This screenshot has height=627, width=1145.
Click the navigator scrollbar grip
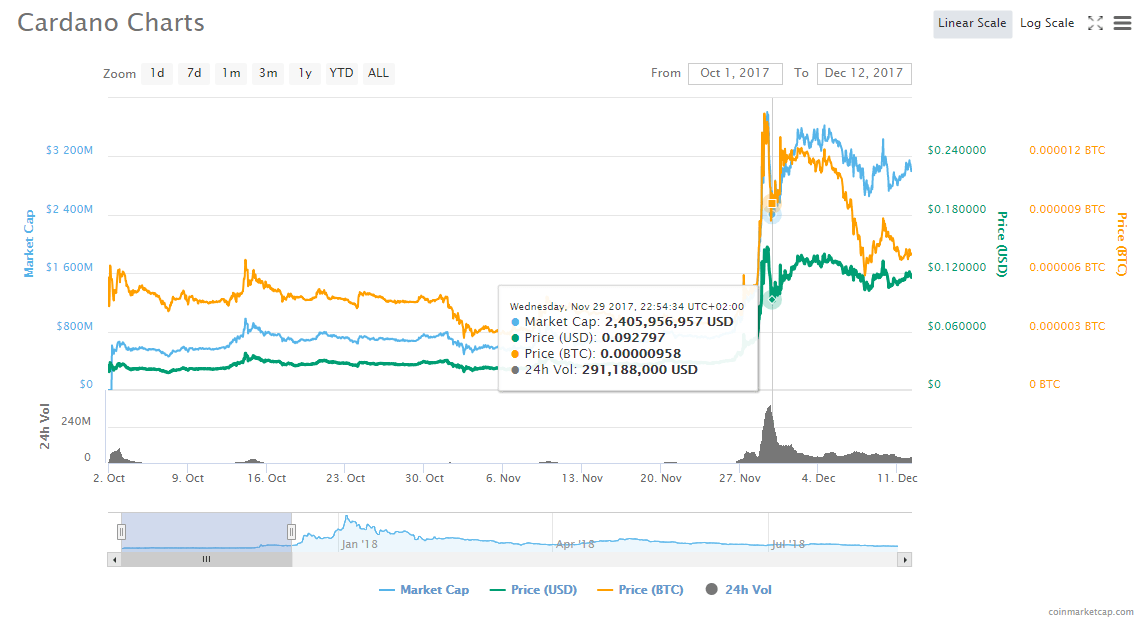(205, 559)
